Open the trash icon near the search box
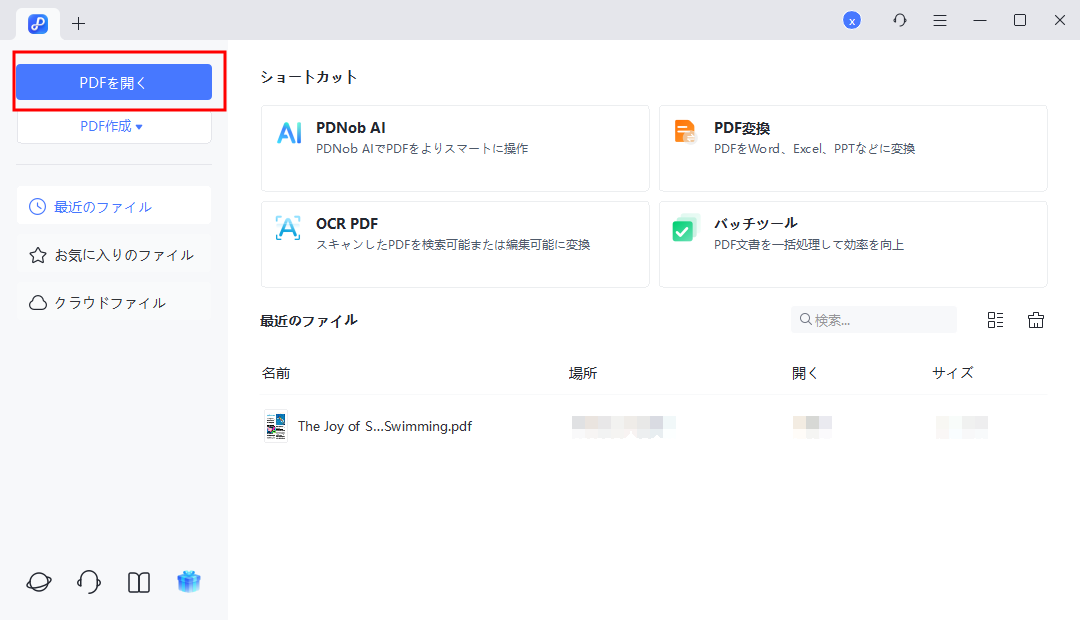This screenshot has width=1080, height=620. (x=1036, y=319)
